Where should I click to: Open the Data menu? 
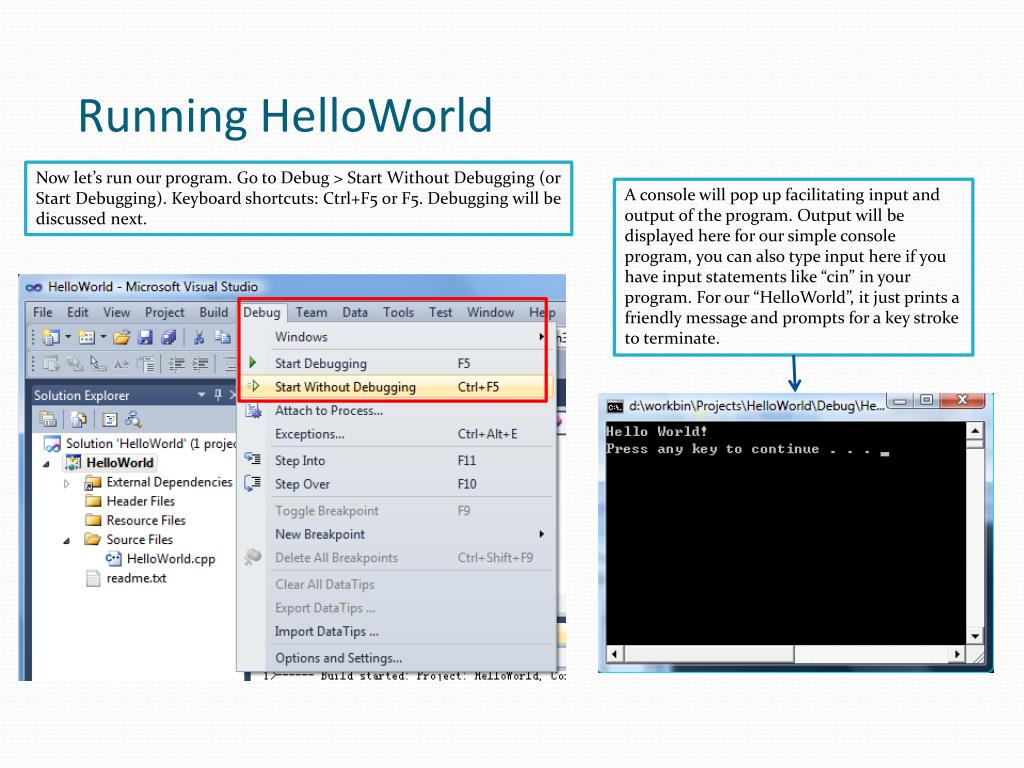click(x=355, y=312)
